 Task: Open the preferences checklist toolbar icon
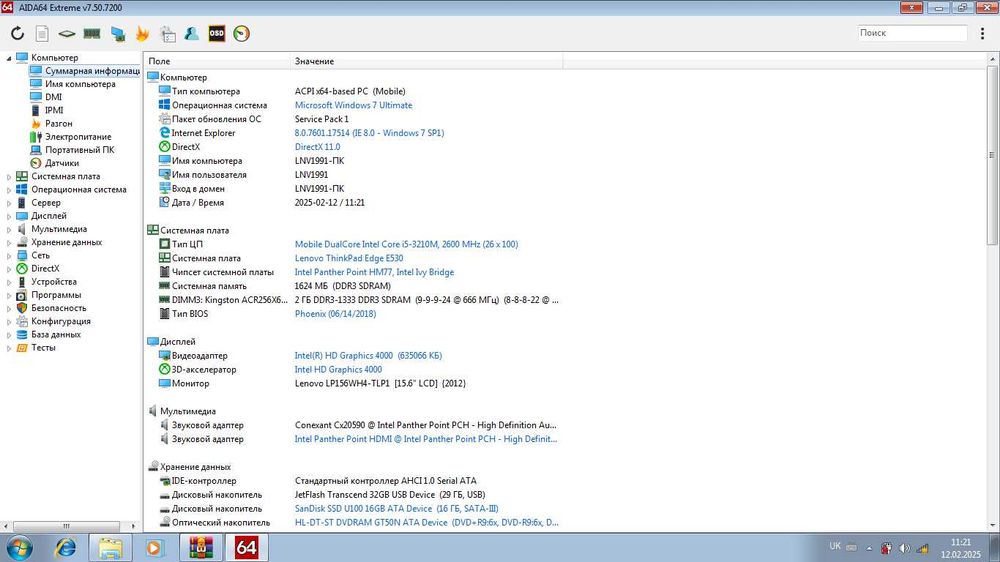168,34
